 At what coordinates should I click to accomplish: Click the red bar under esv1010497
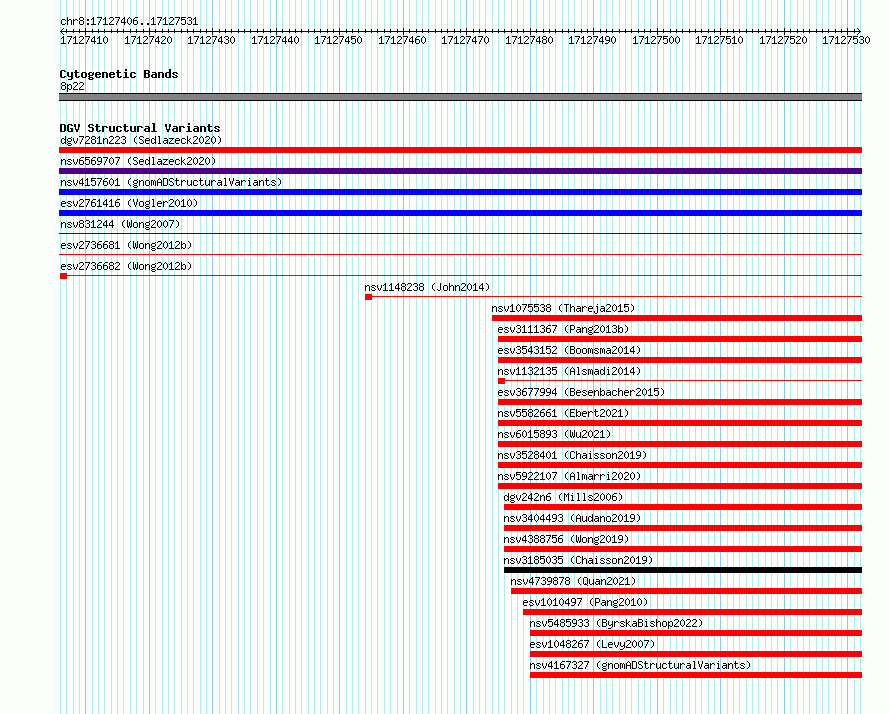[x=692, y=612]
